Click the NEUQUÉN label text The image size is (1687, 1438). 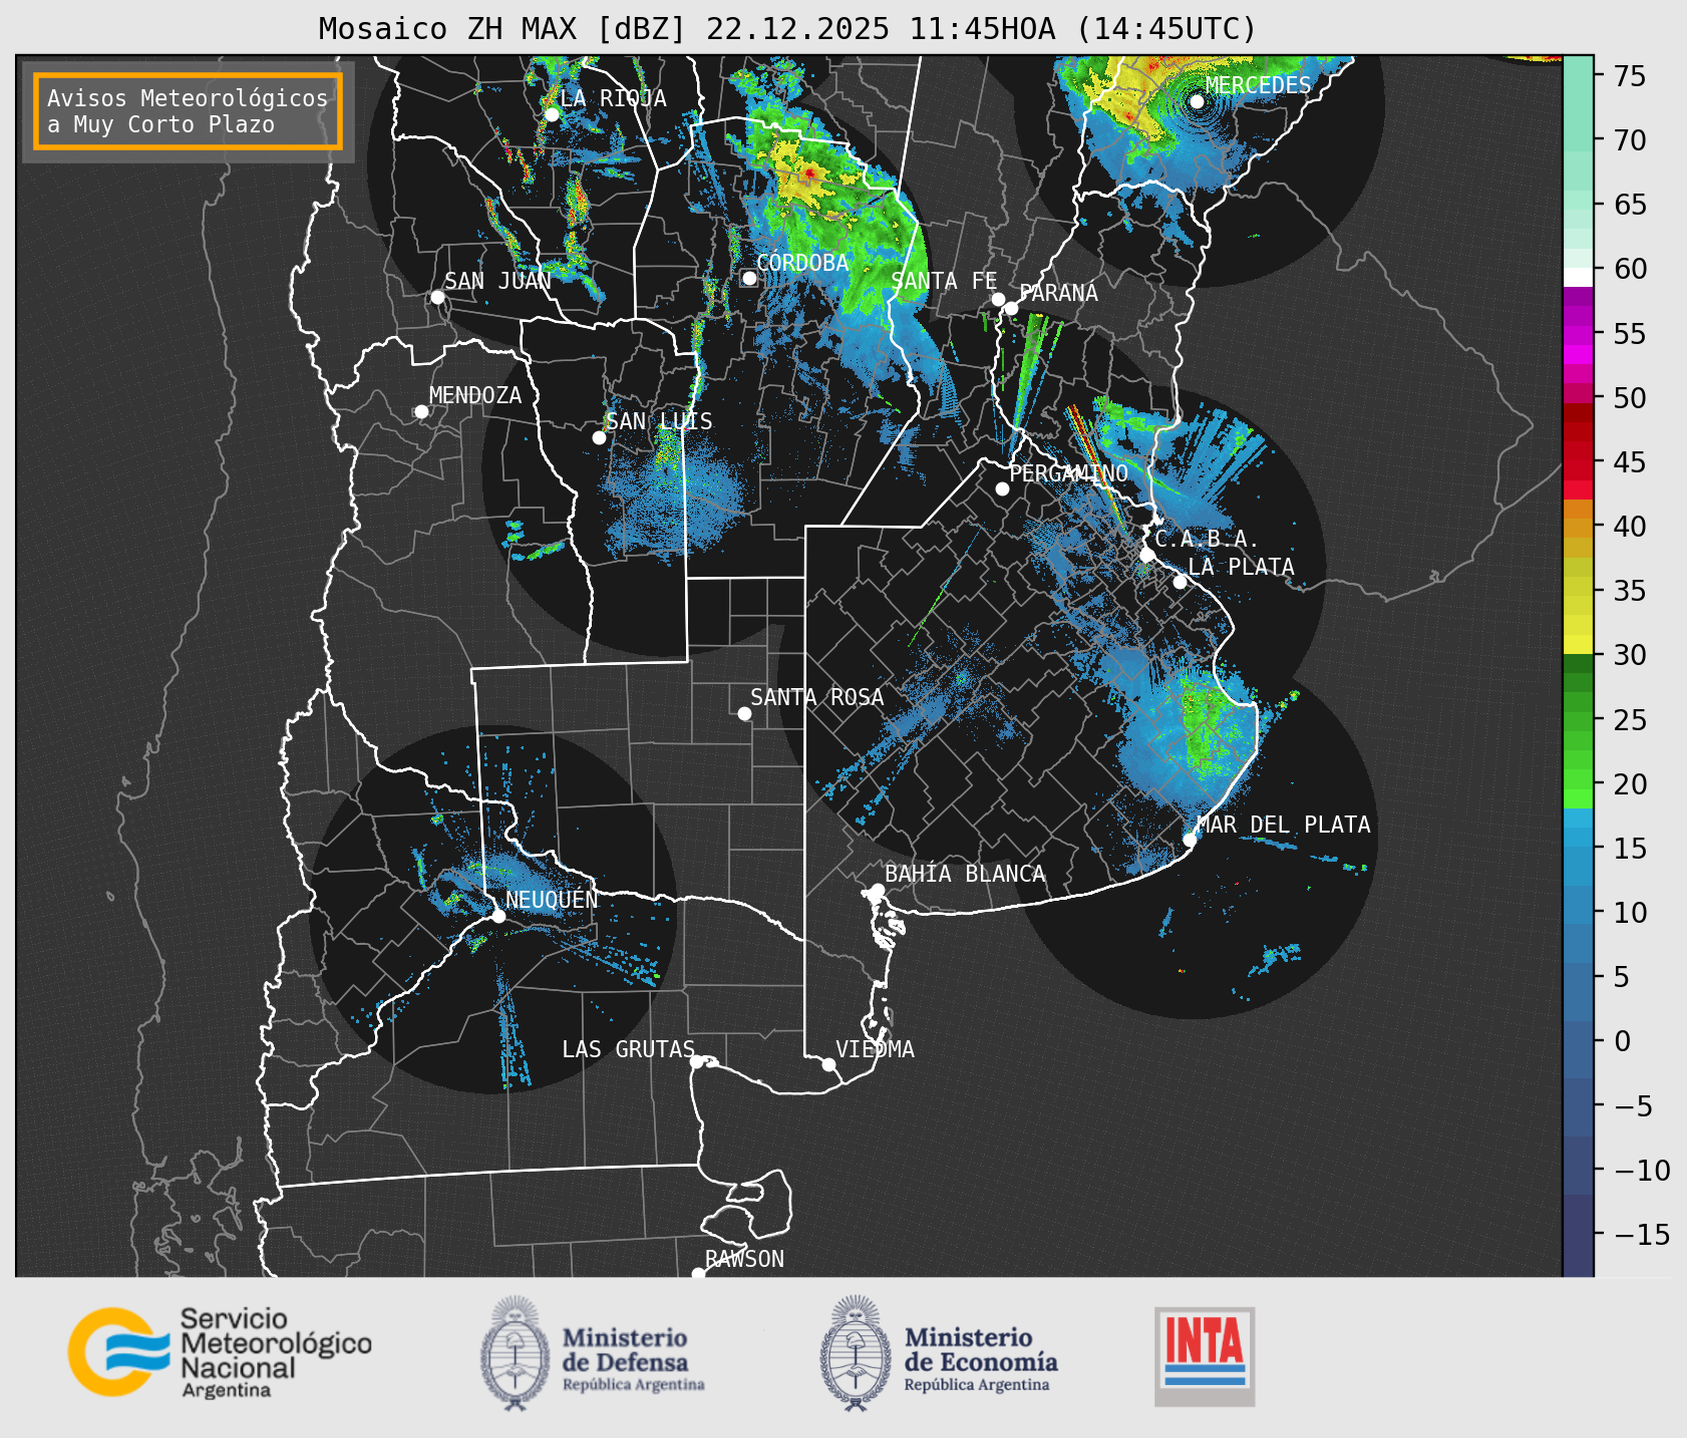[552, 899]
